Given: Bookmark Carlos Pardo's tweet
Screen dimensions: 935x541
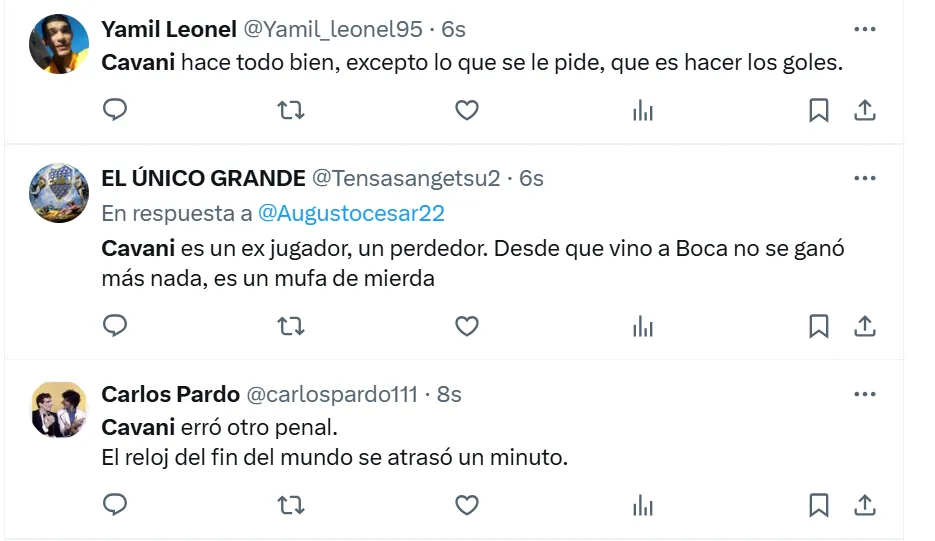Looking at the screenshot, I should click(x=818, y=505).
